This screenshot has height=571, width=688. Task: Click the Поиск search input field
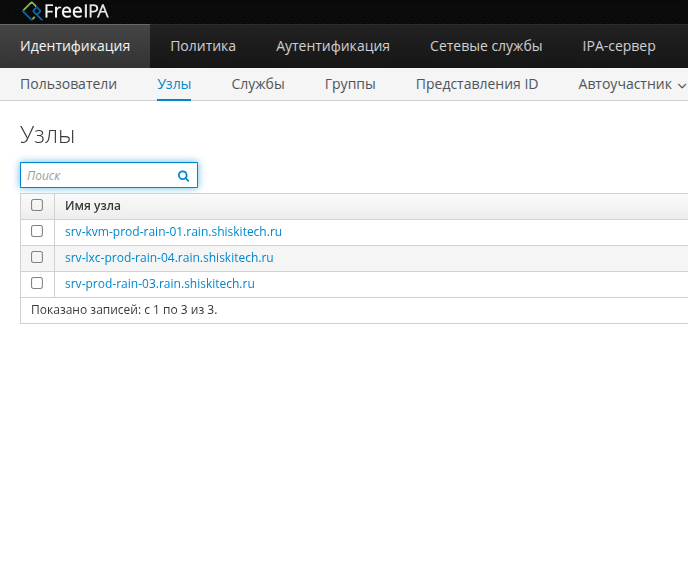coord(98,175)
